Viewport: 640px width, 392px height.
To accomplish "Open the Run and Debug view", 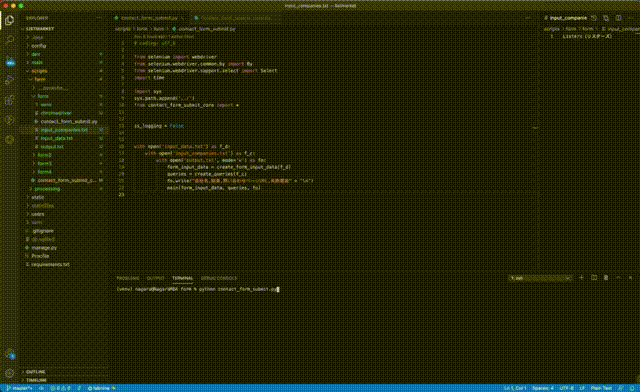I will tap(9, 80).
